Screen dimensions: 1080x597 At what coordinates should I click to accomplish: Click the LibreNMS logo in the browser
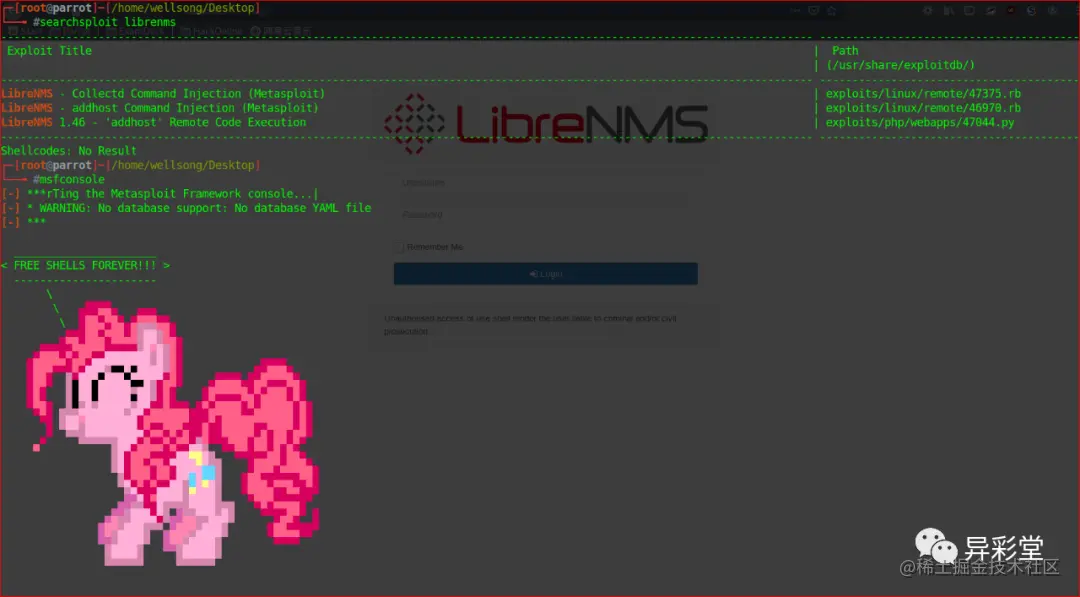pos(546,124)
